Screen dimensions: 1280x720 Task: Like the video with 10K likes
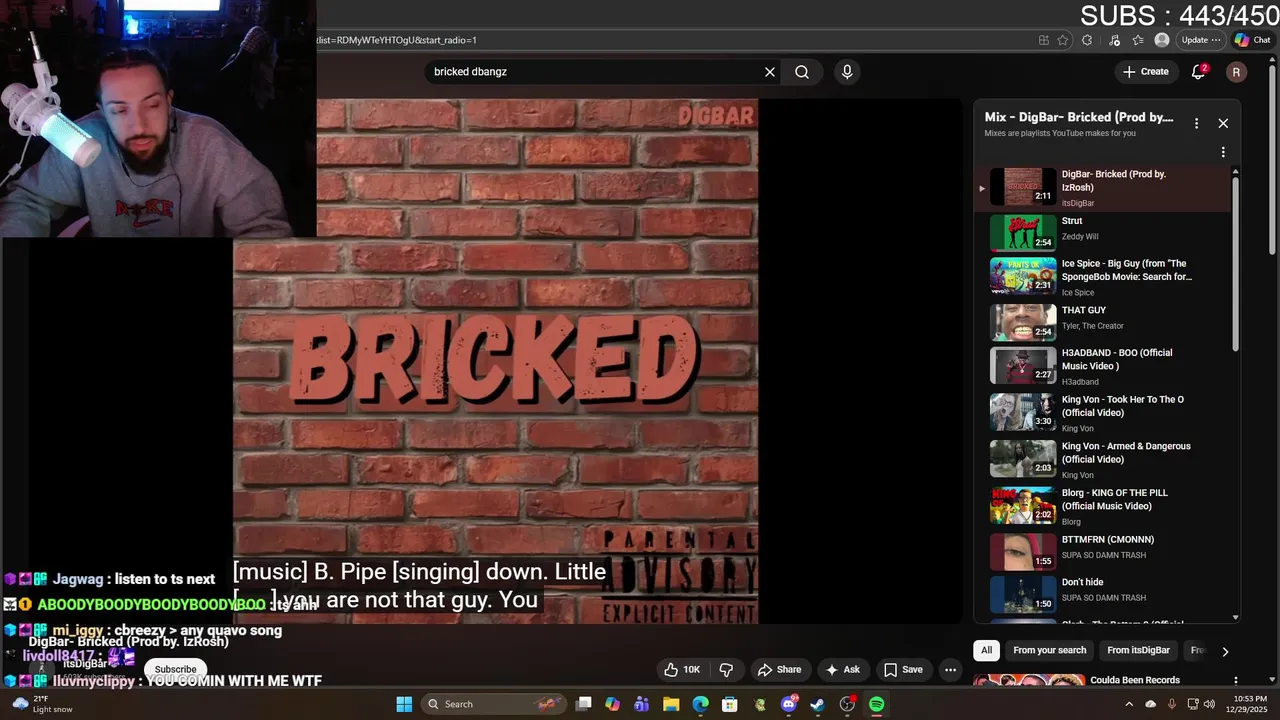click(x=682, y=669)
